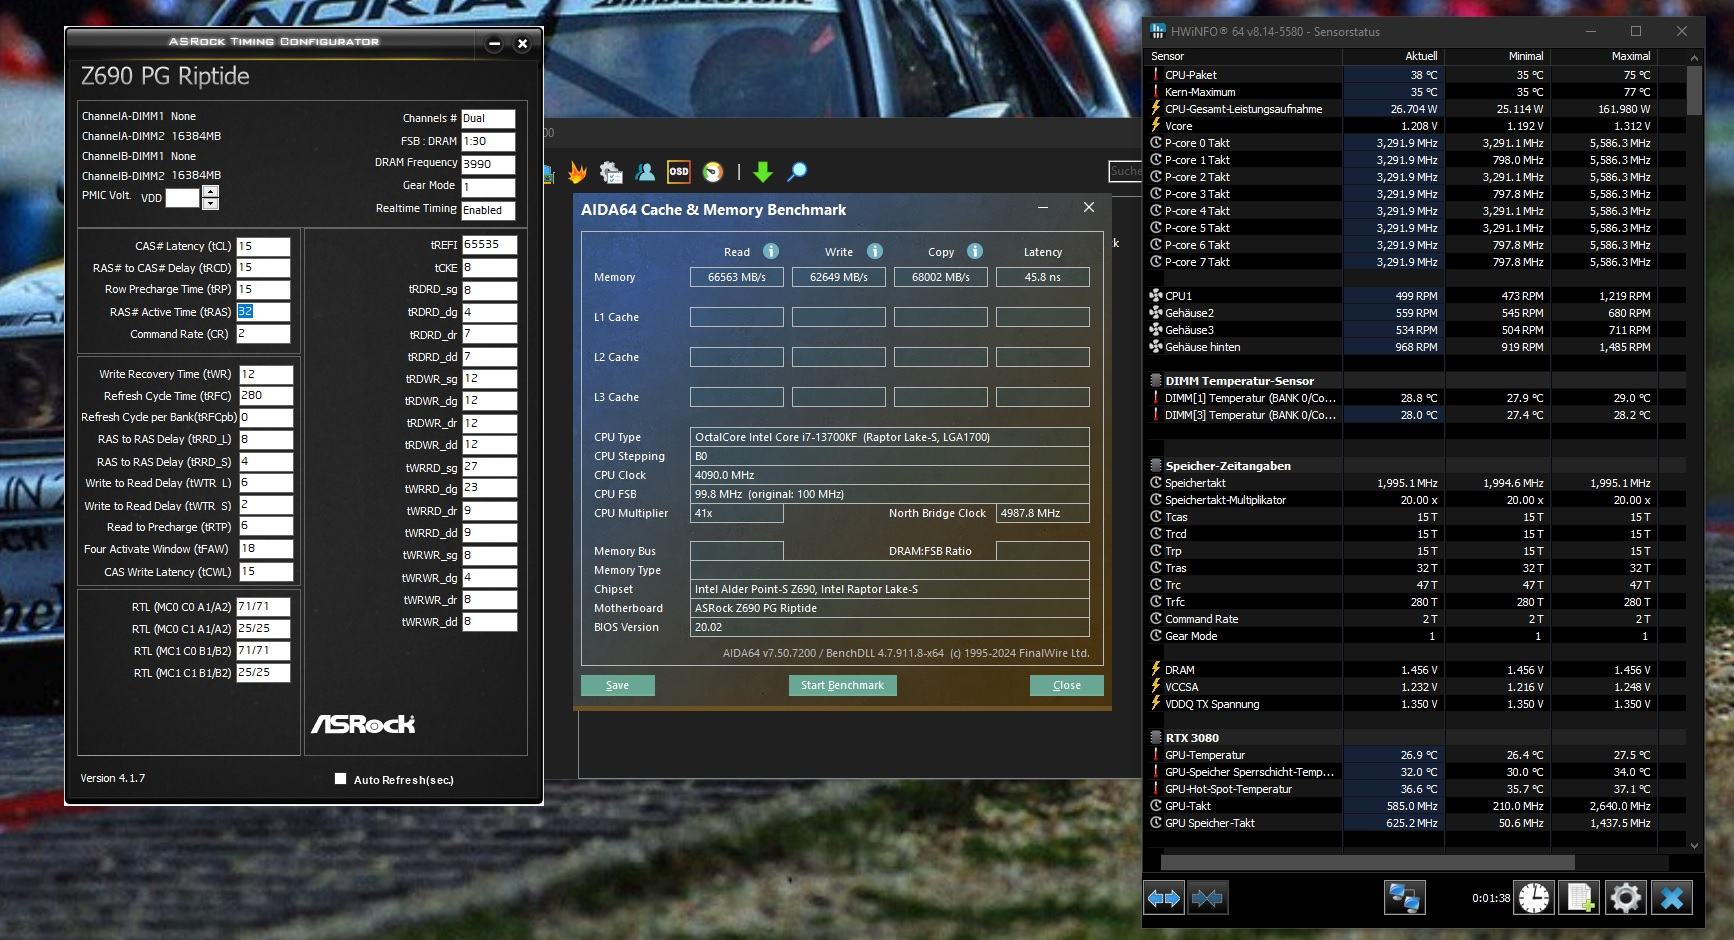This screenshot has width=1734, height=940.
Task: Click the Gear Mode field
Action: (488, 187)
